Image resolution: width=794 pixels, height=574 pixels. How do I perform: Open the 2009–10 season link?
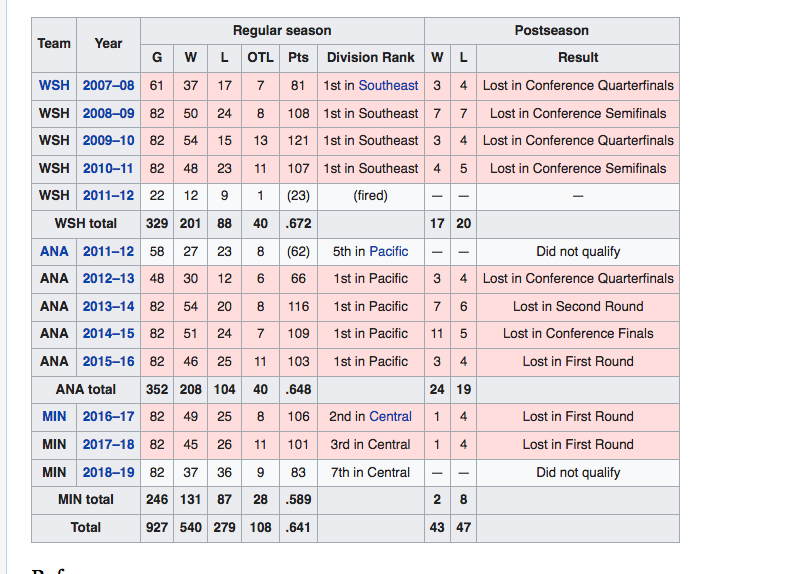point(108,141)
